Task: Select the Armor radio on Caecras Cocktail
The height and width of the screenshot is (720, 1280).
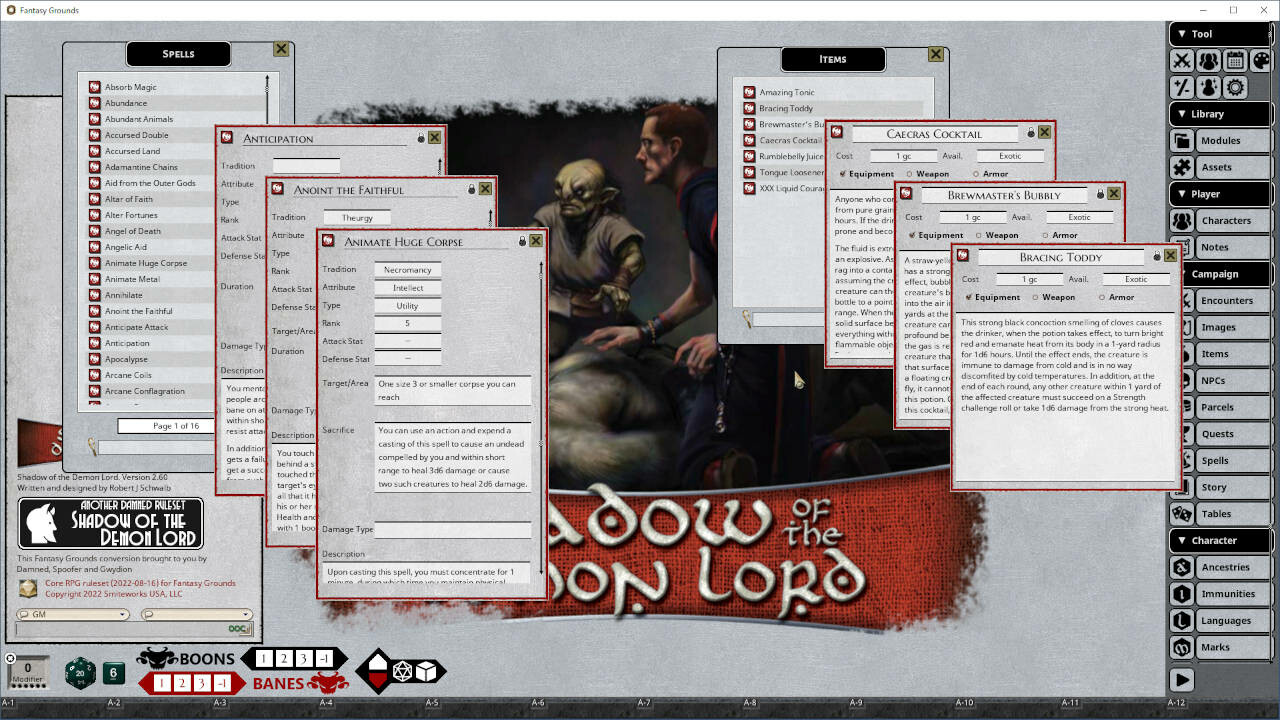Action: 976,174
